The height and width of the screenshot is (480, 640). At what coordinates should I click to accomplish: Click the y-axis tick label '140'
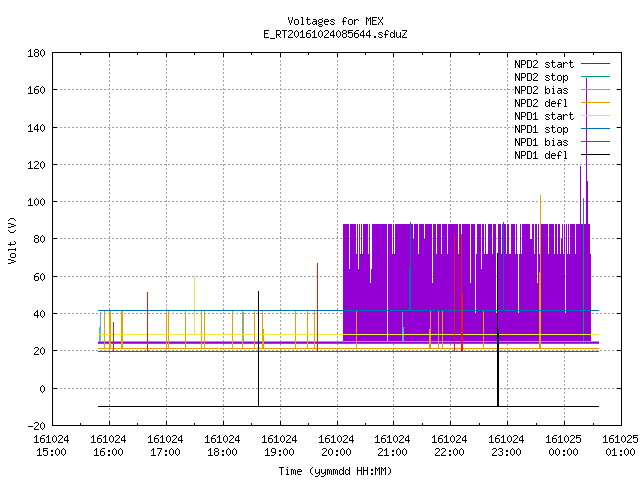pyautogui.click(x=36, y=128)
